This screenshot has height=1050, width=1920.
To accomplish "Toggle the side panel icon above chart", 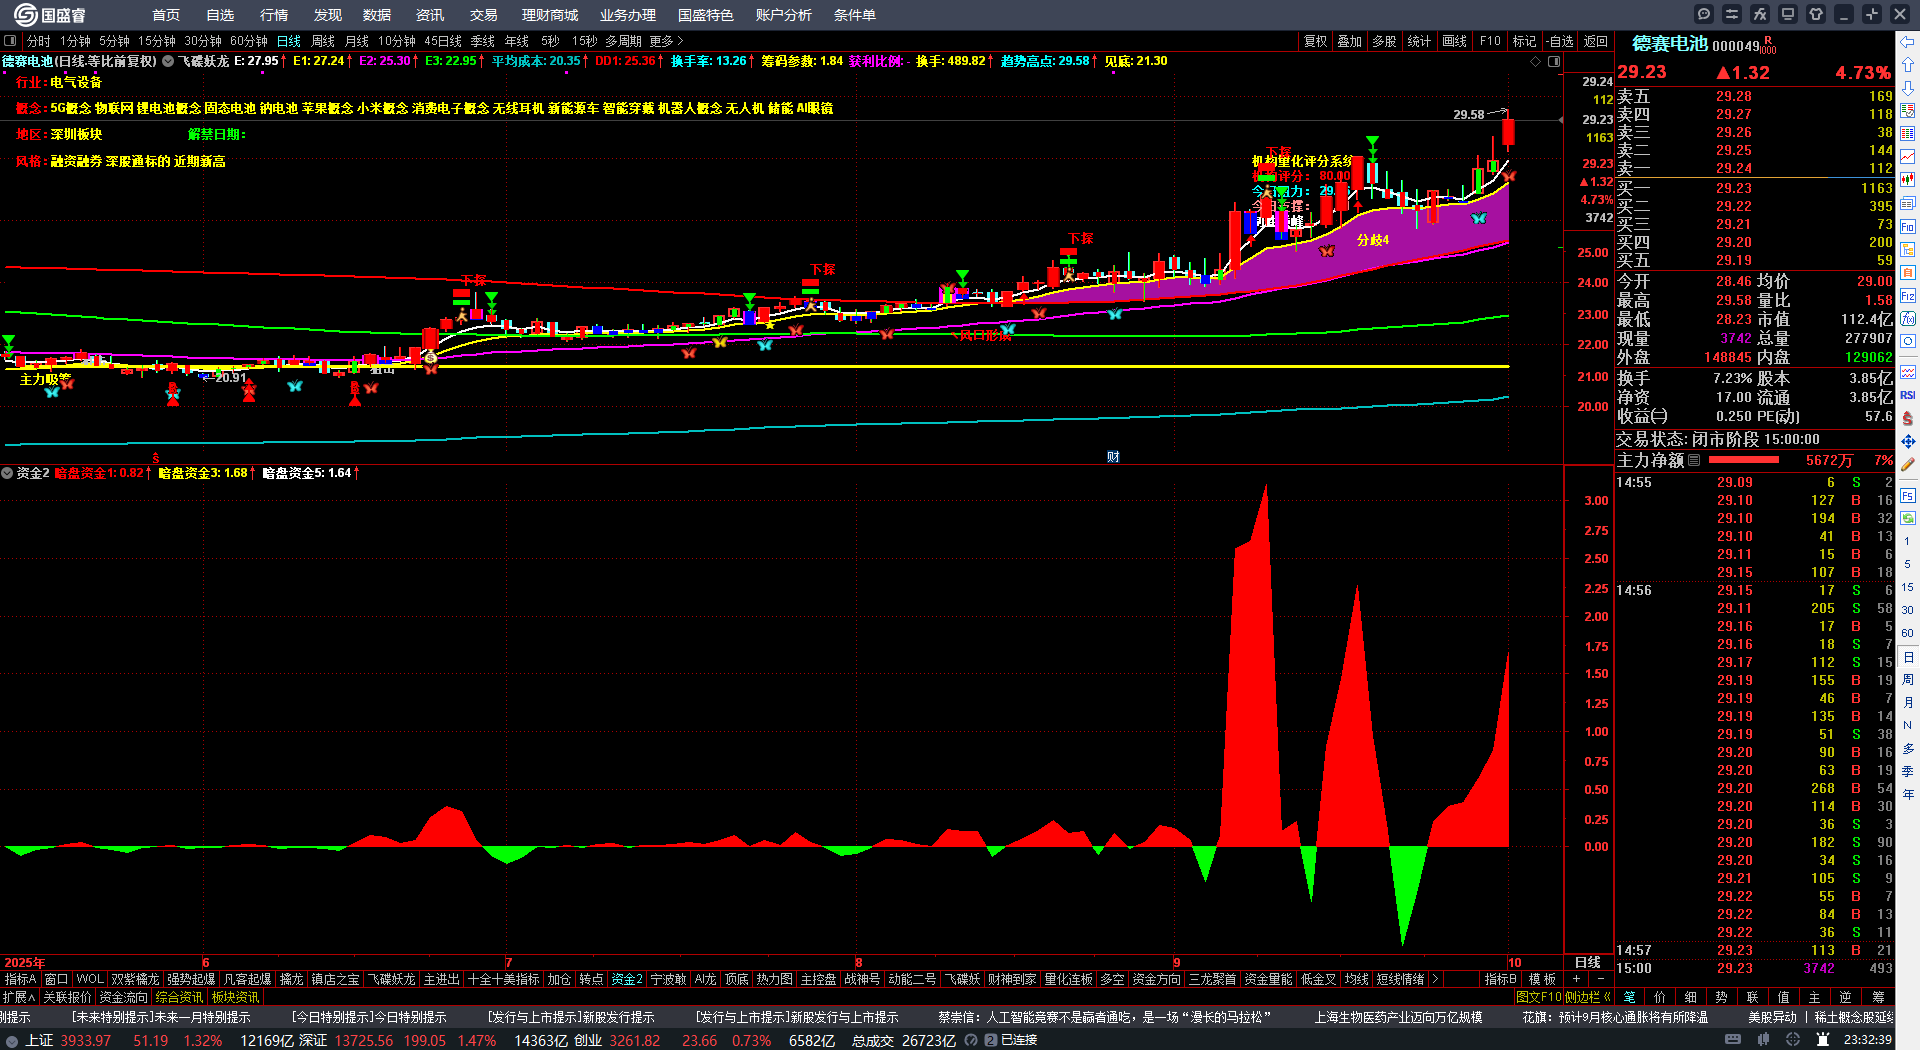I will [1554, 61].
